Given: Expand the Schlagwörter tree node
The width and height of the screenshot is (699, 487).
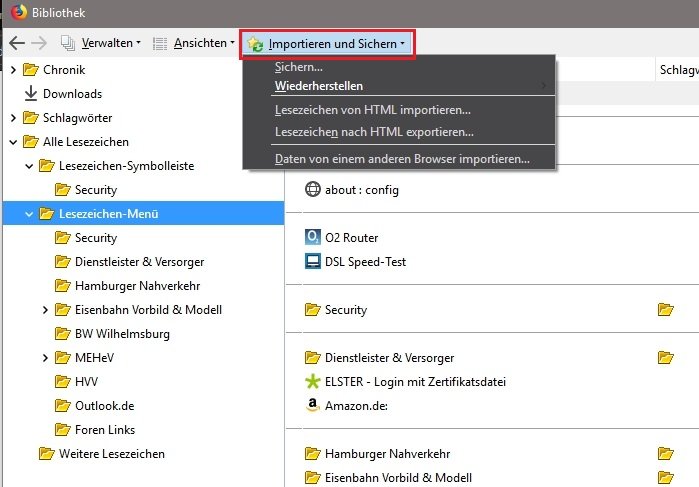Looking at the screenshot, I should [13, 118].
